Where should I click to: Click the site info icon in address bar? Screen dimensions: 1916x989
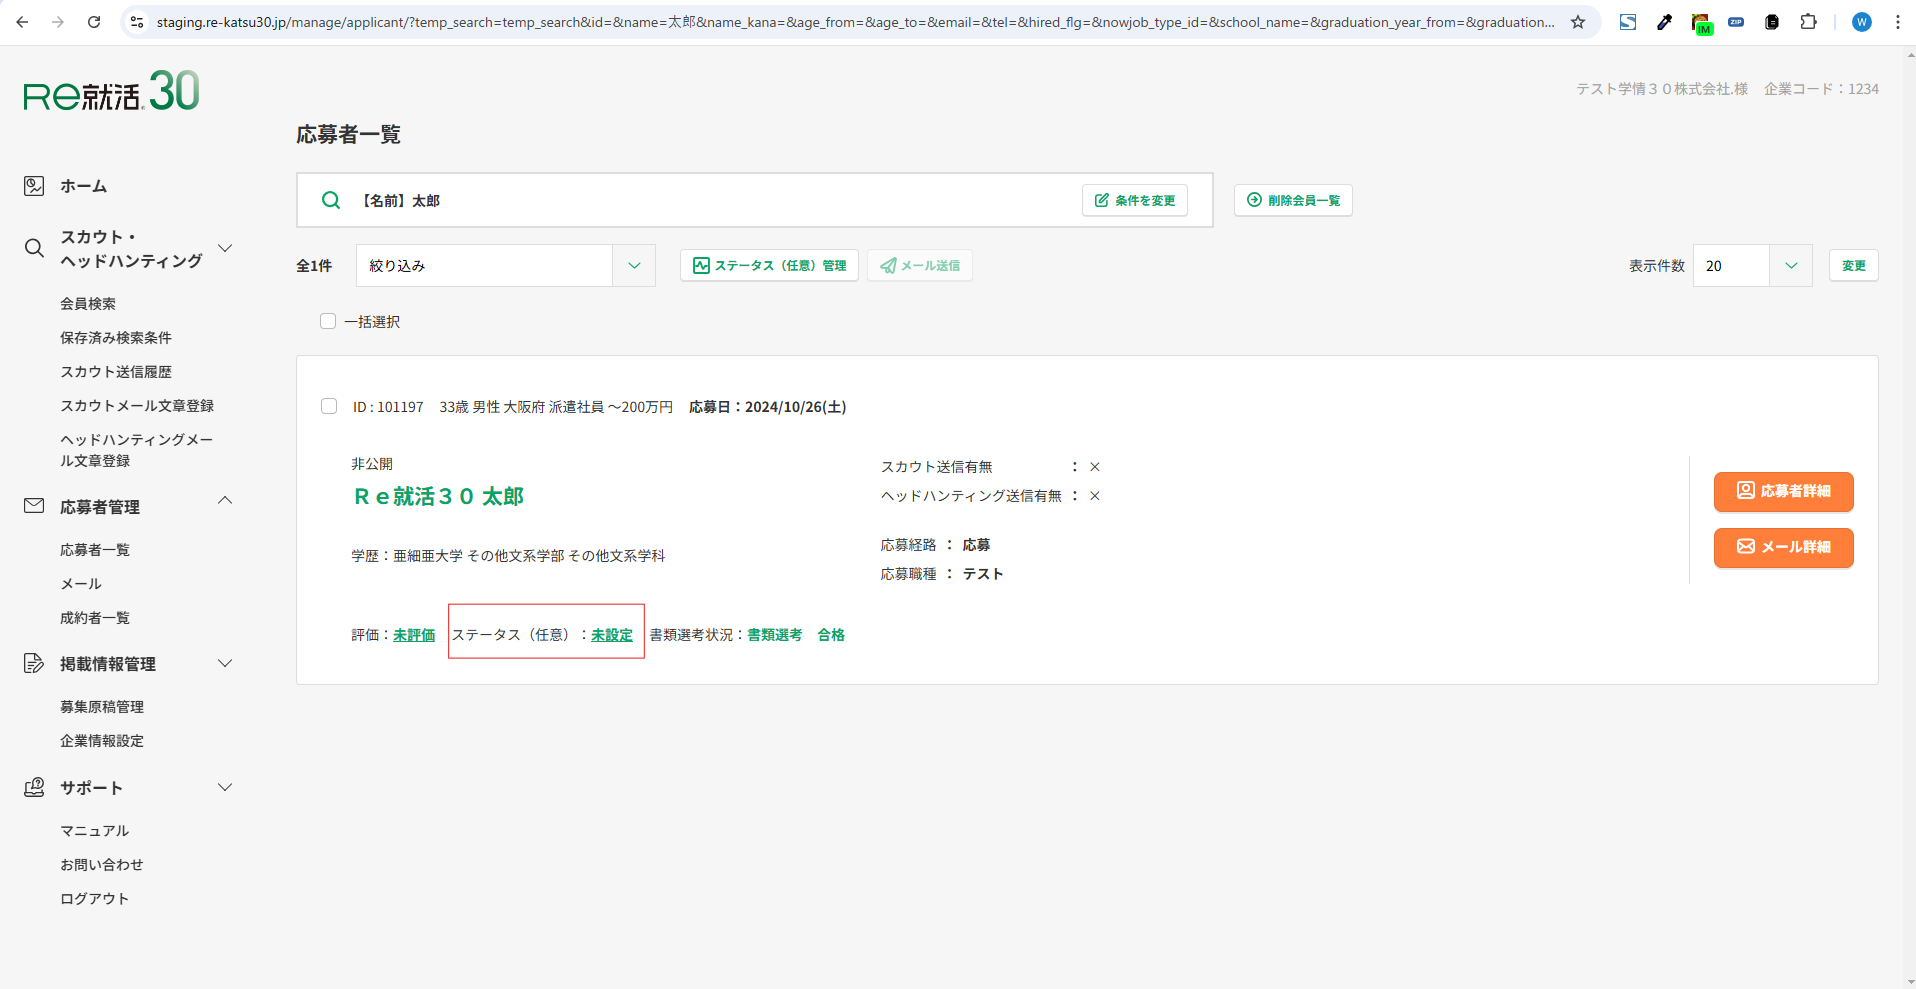tap(138, 22)
